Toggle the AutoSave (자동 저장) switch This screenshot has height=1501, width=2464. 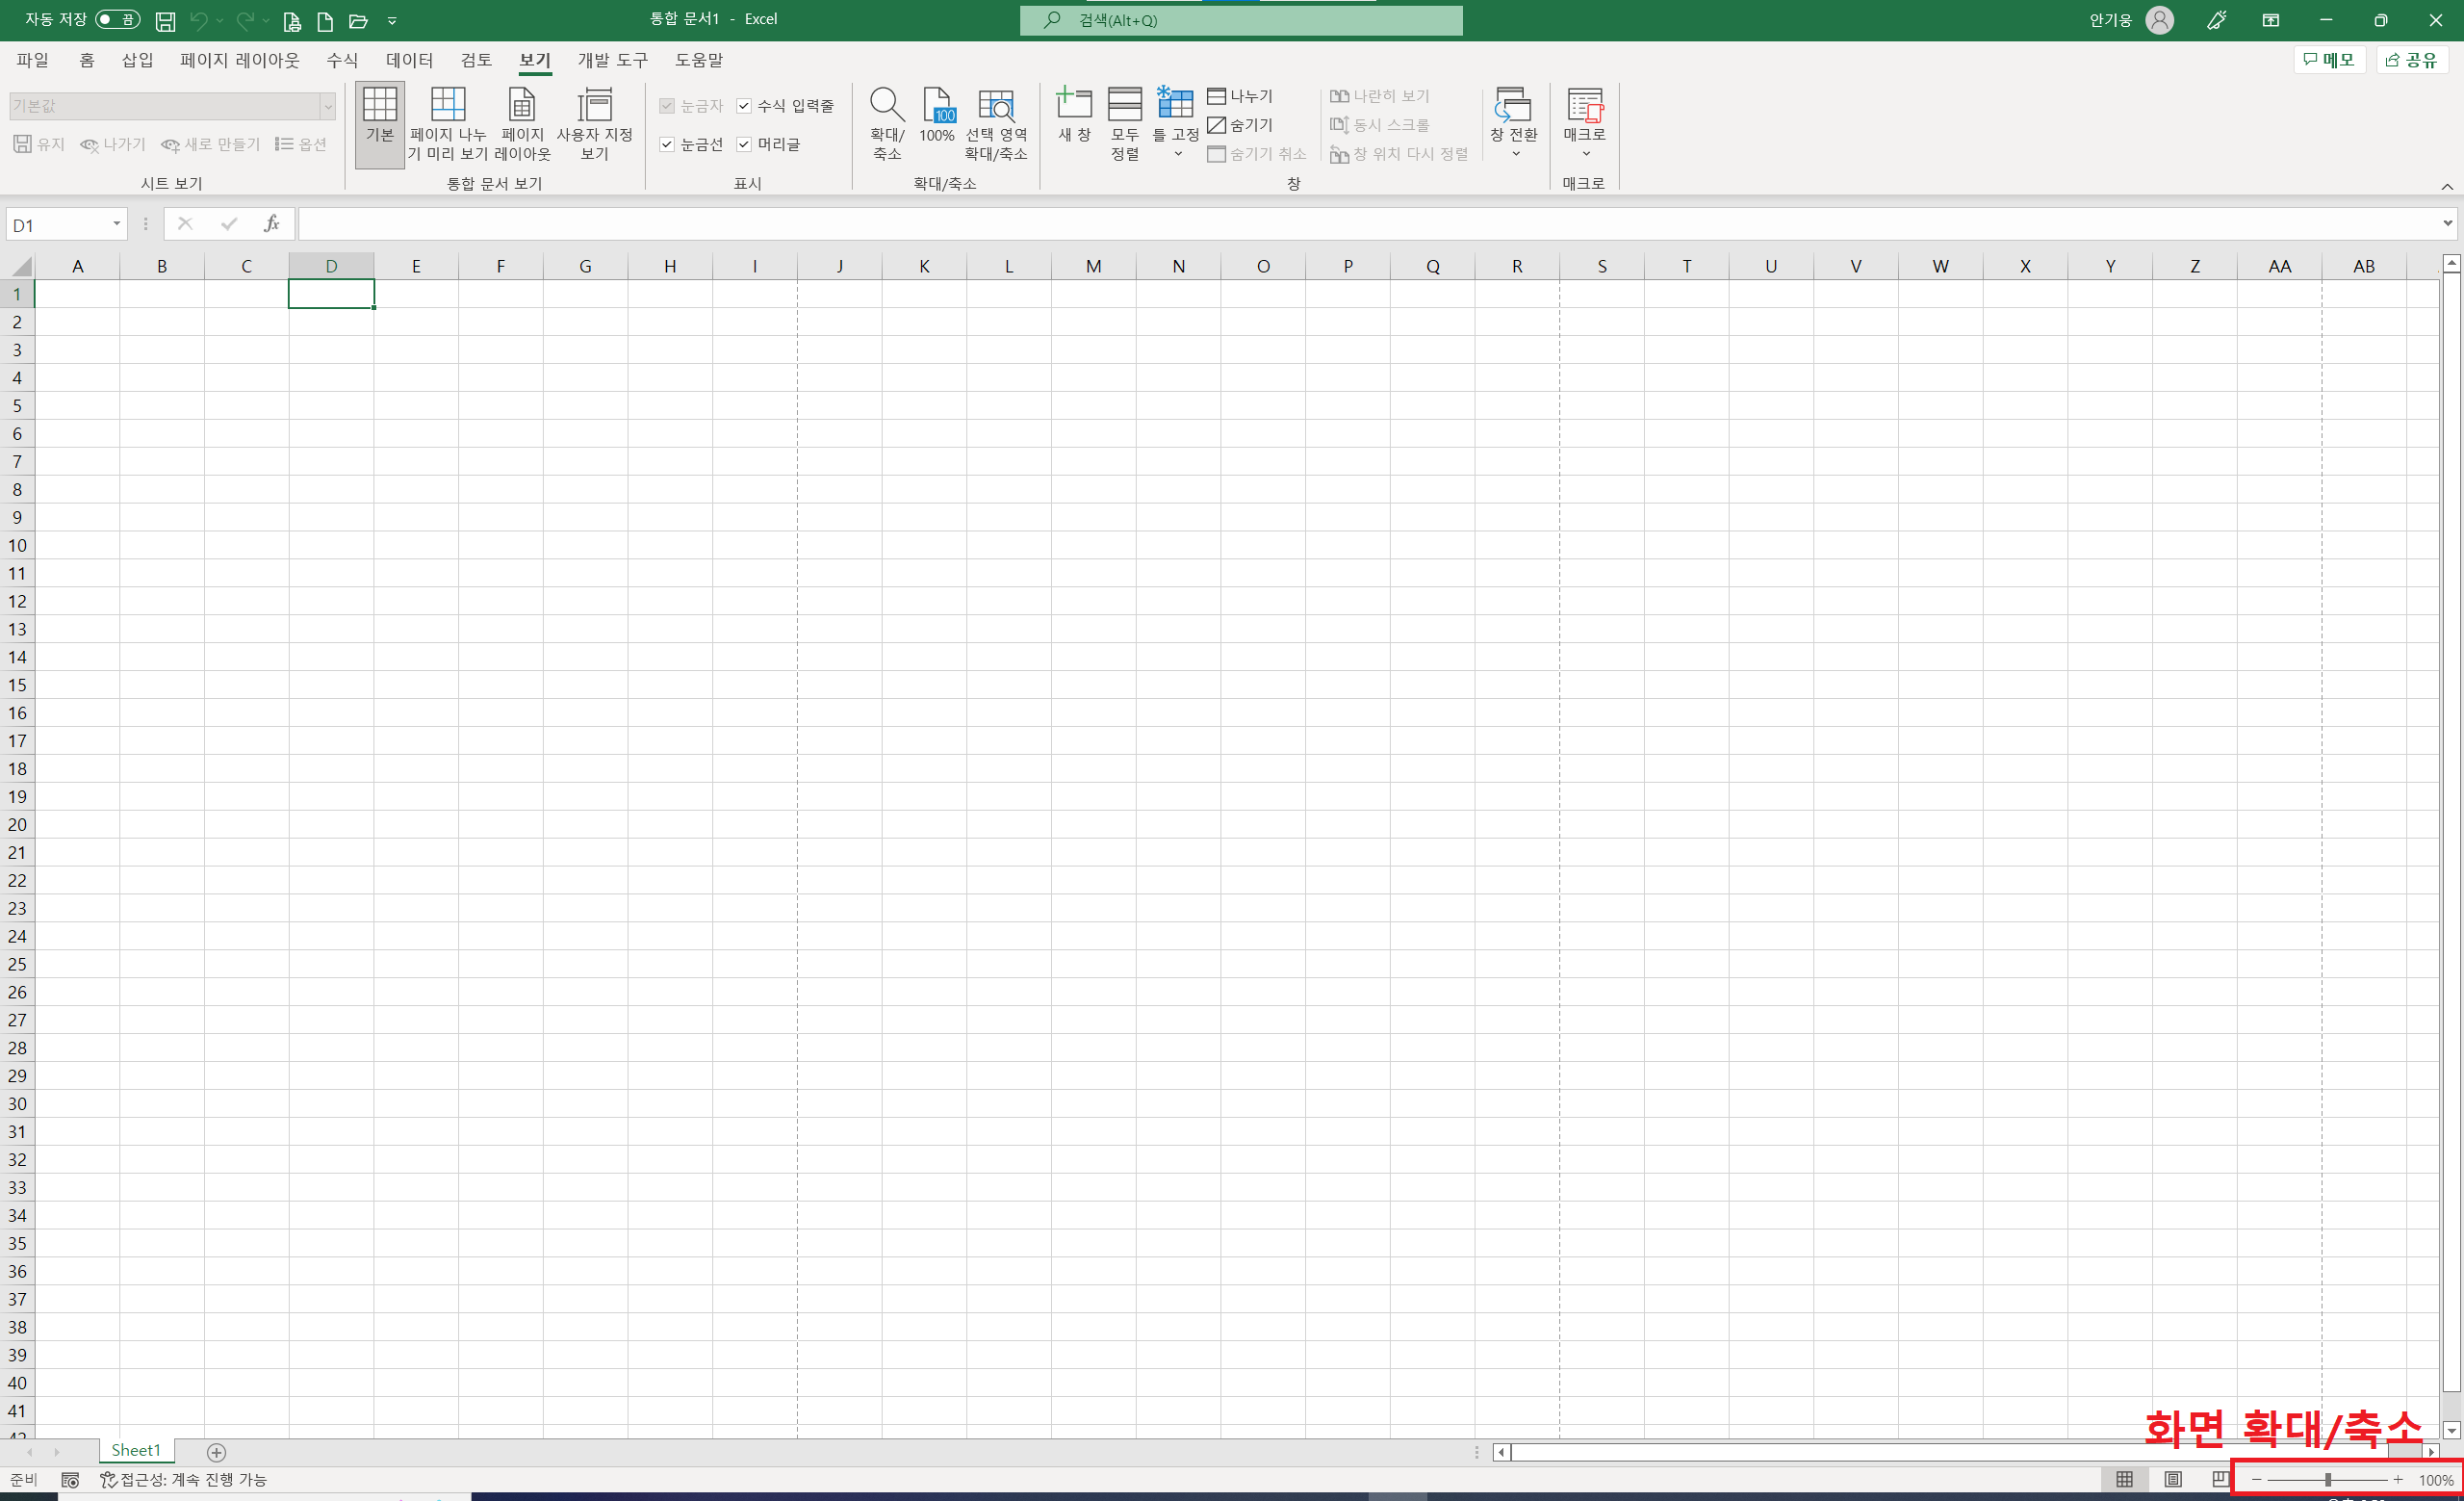tap(117, 20)
